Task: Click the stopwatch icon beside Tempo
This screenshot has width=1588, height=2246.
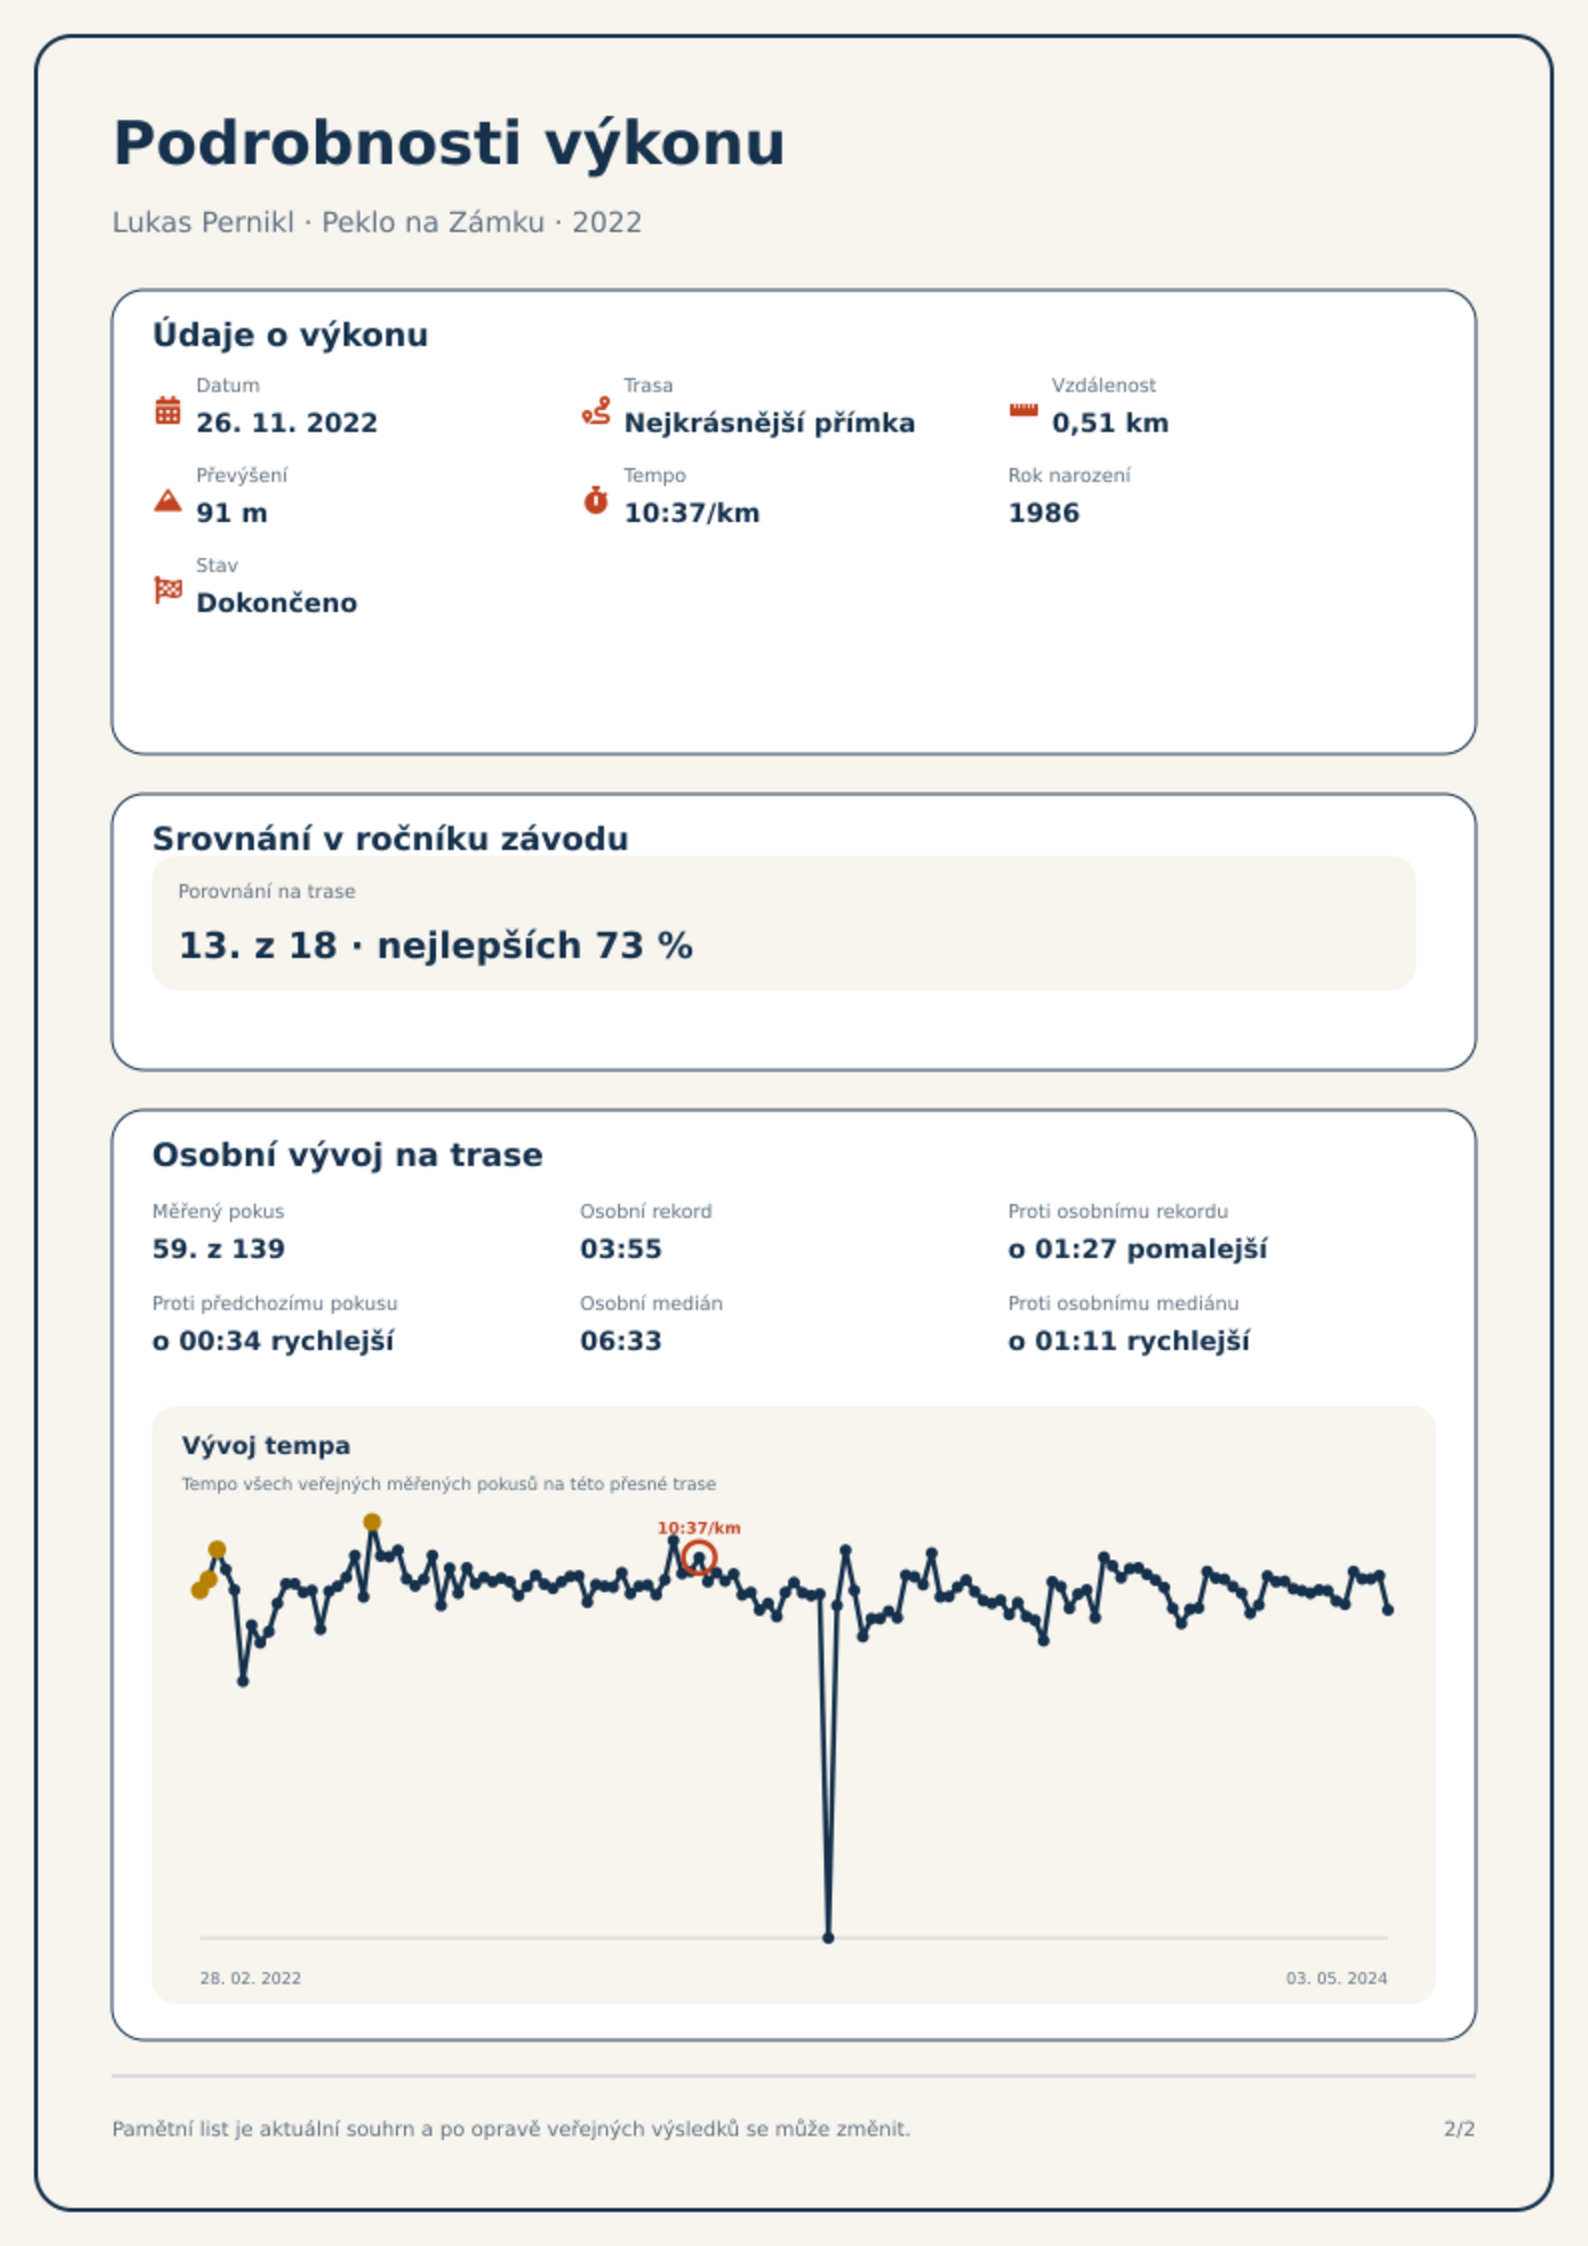Action: coord(596,500)
